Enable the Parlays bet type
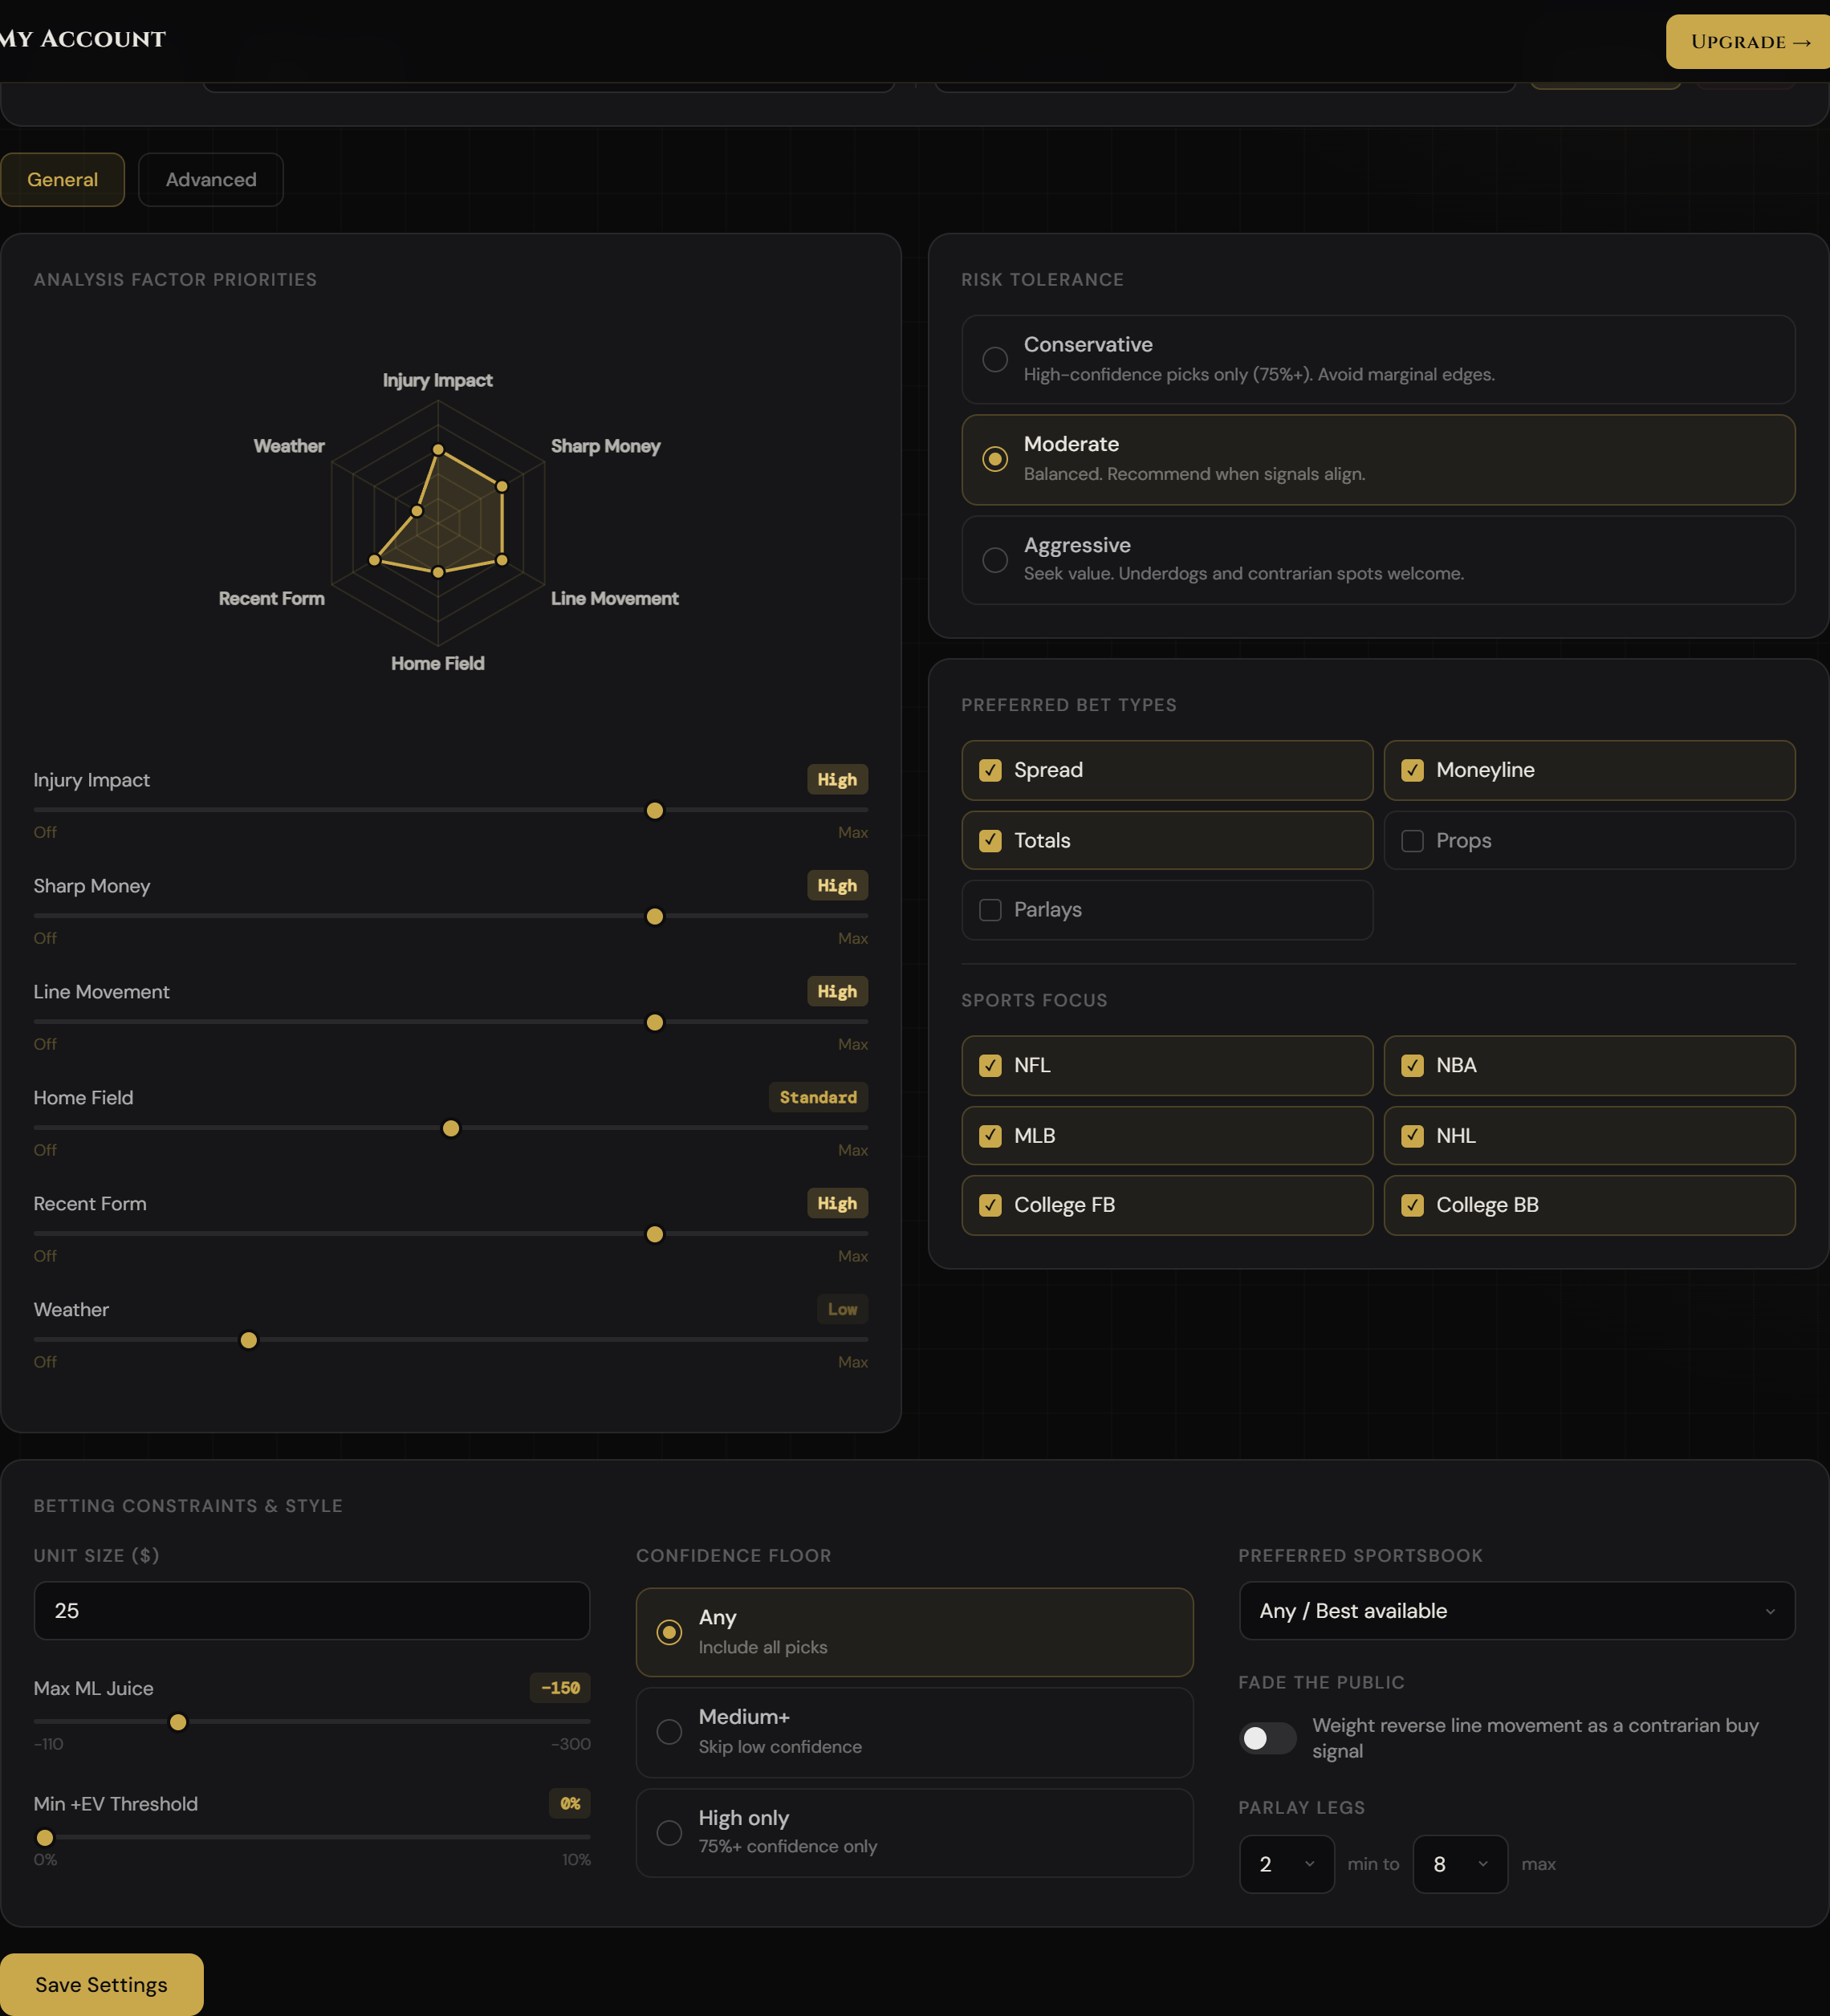1830x2016 pixels. 1167,910
